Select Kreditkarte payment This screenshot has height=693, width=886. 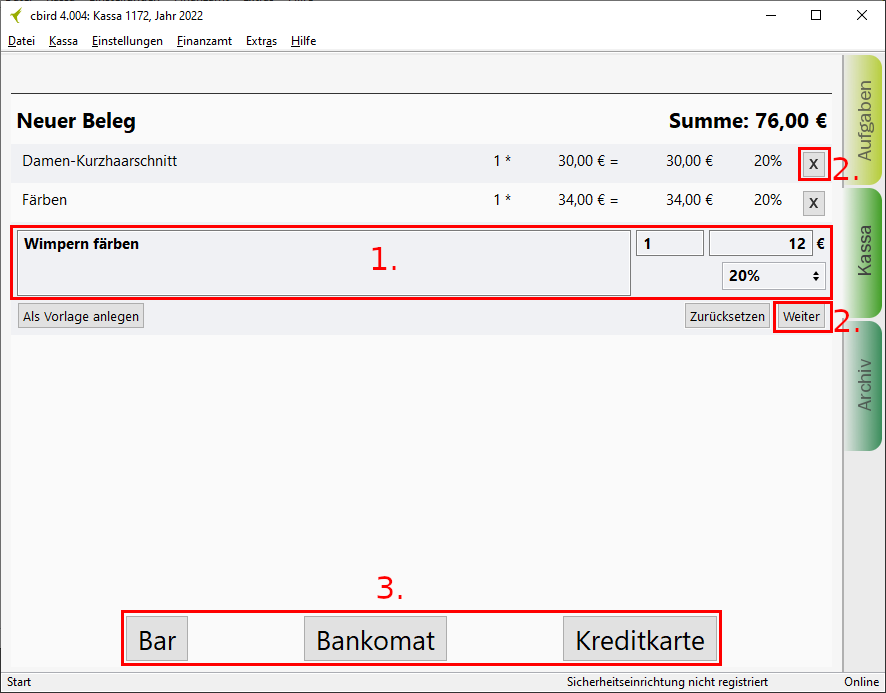640,640
